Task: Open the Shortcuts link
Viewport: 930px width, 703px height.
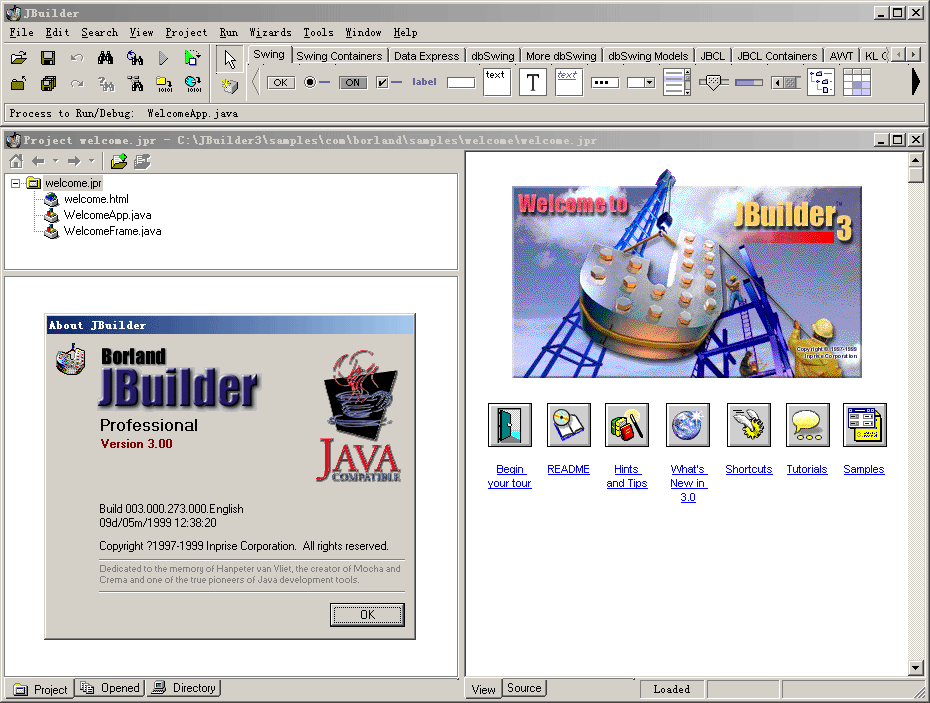Action: 749,469
